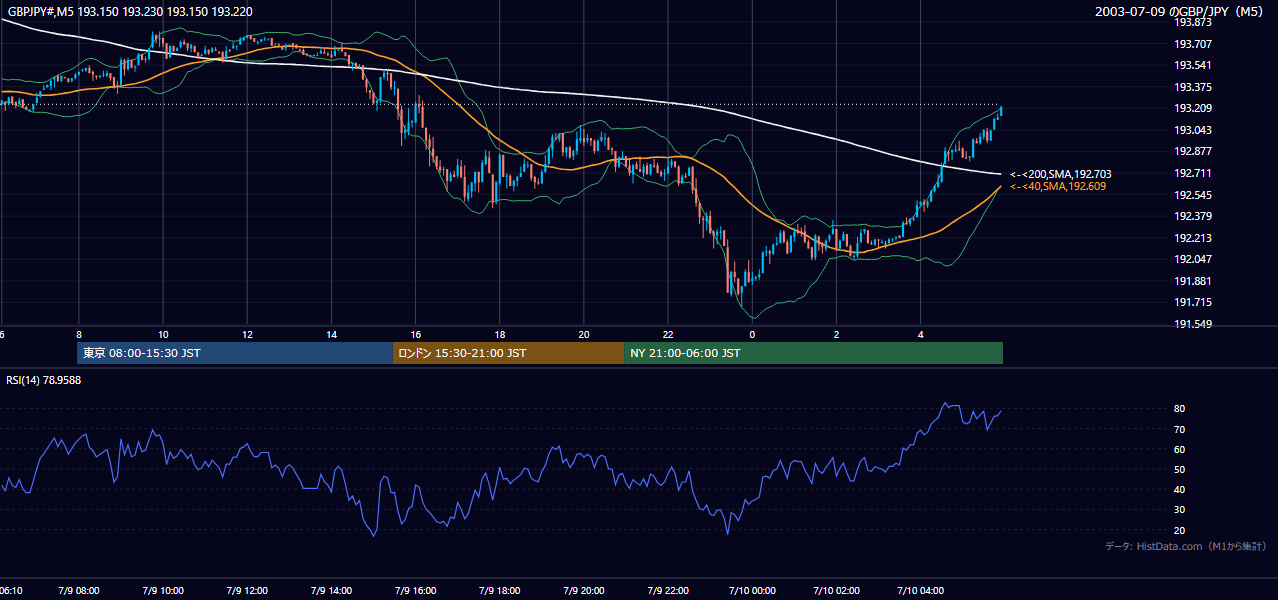Screen dimensions: 1278x600
Task: Click price scale value 192.047
Action: pyautogui.click(x=1194, y=260)
